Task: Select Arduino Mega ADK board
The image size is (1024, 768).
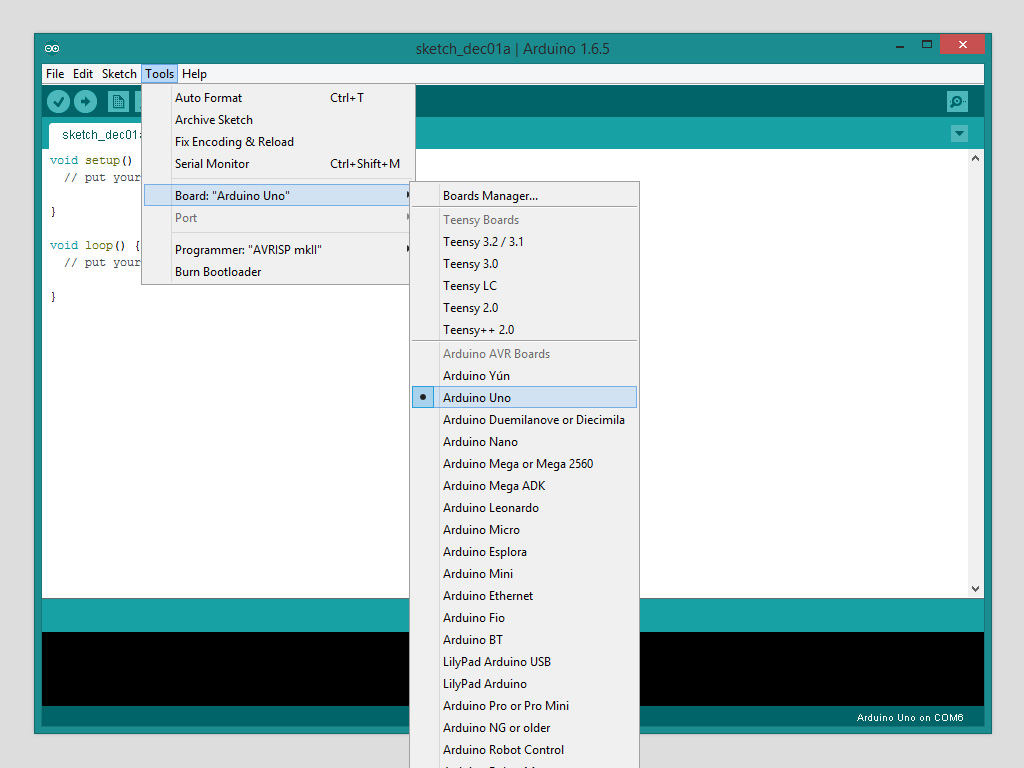Action: point(524,486)
